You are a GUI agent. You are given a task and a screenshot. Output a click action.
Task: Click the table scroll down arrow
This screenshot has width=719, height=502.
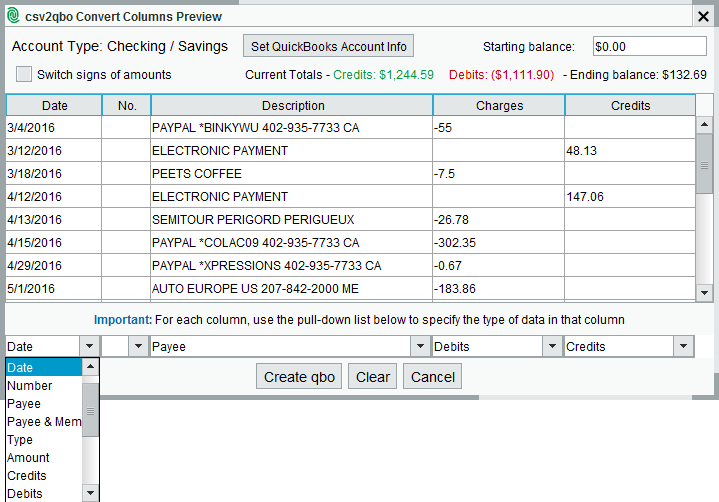point(704,292)
